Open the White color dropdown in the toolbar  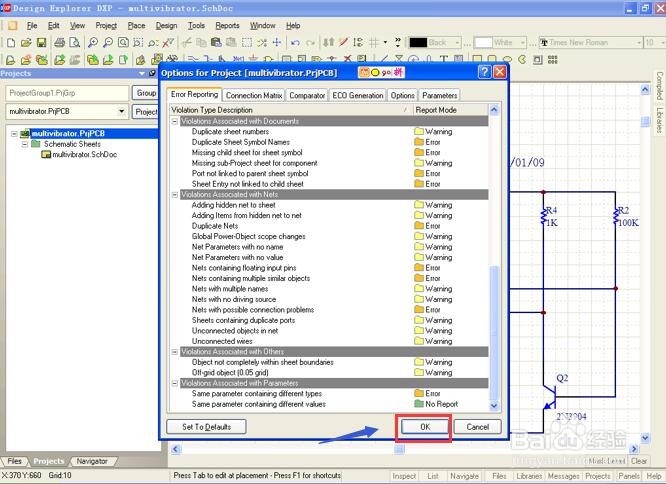click(522, 42)
